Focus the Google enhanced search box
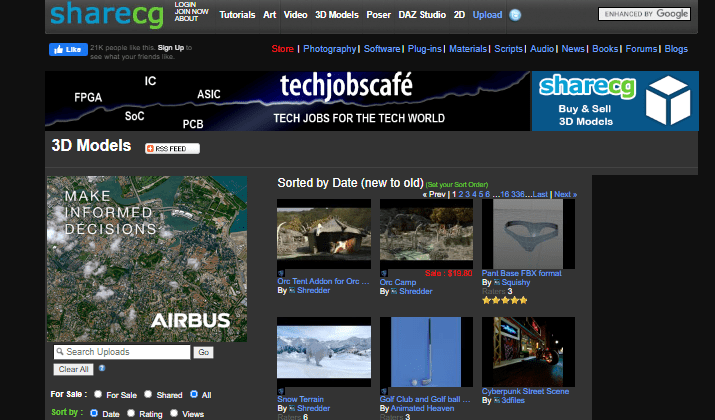This screenshot has height=420, width=715. click(x=644, y=14)
